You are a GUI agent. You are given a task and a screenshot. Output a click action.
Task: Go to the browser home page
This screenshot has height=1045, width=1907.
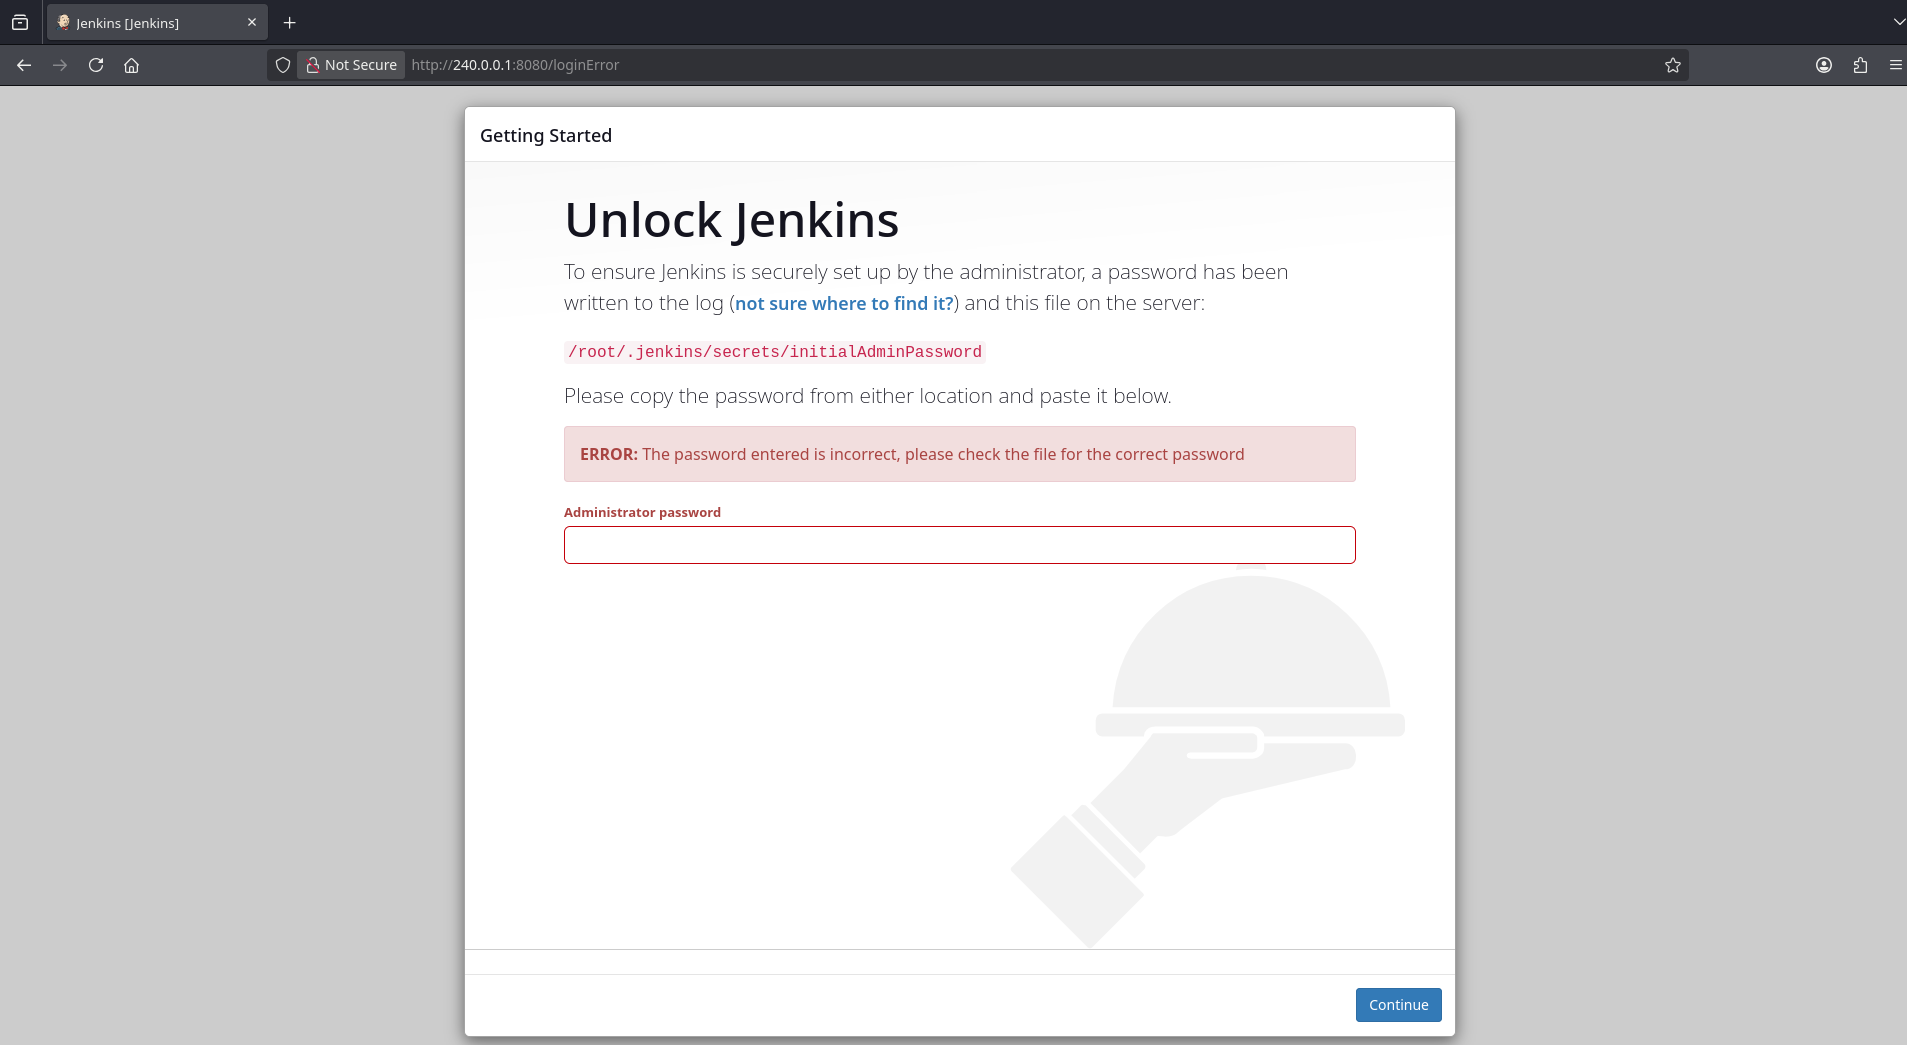click(131, 65)
